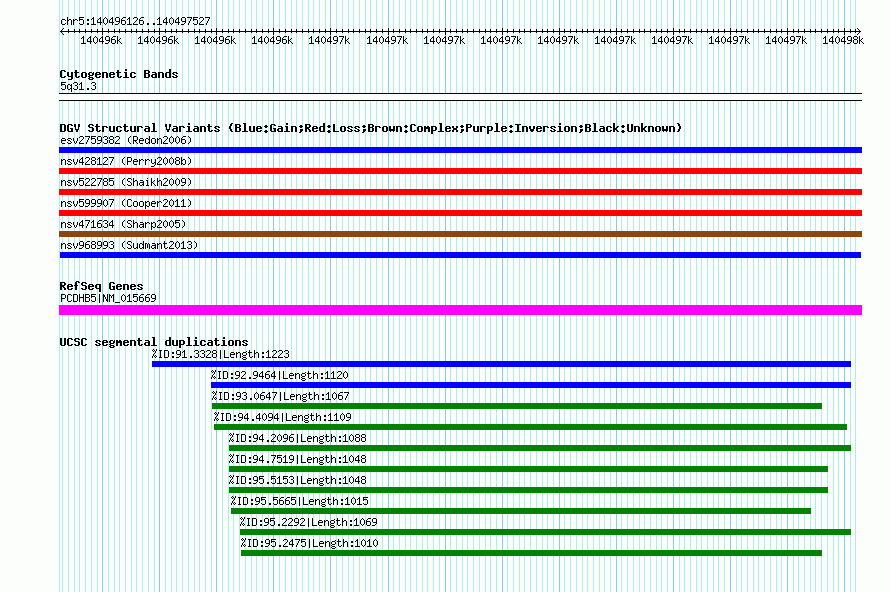Click the green bar for duplication Length:1069
This screenshot has height=592, width=890.
[545, 532]
